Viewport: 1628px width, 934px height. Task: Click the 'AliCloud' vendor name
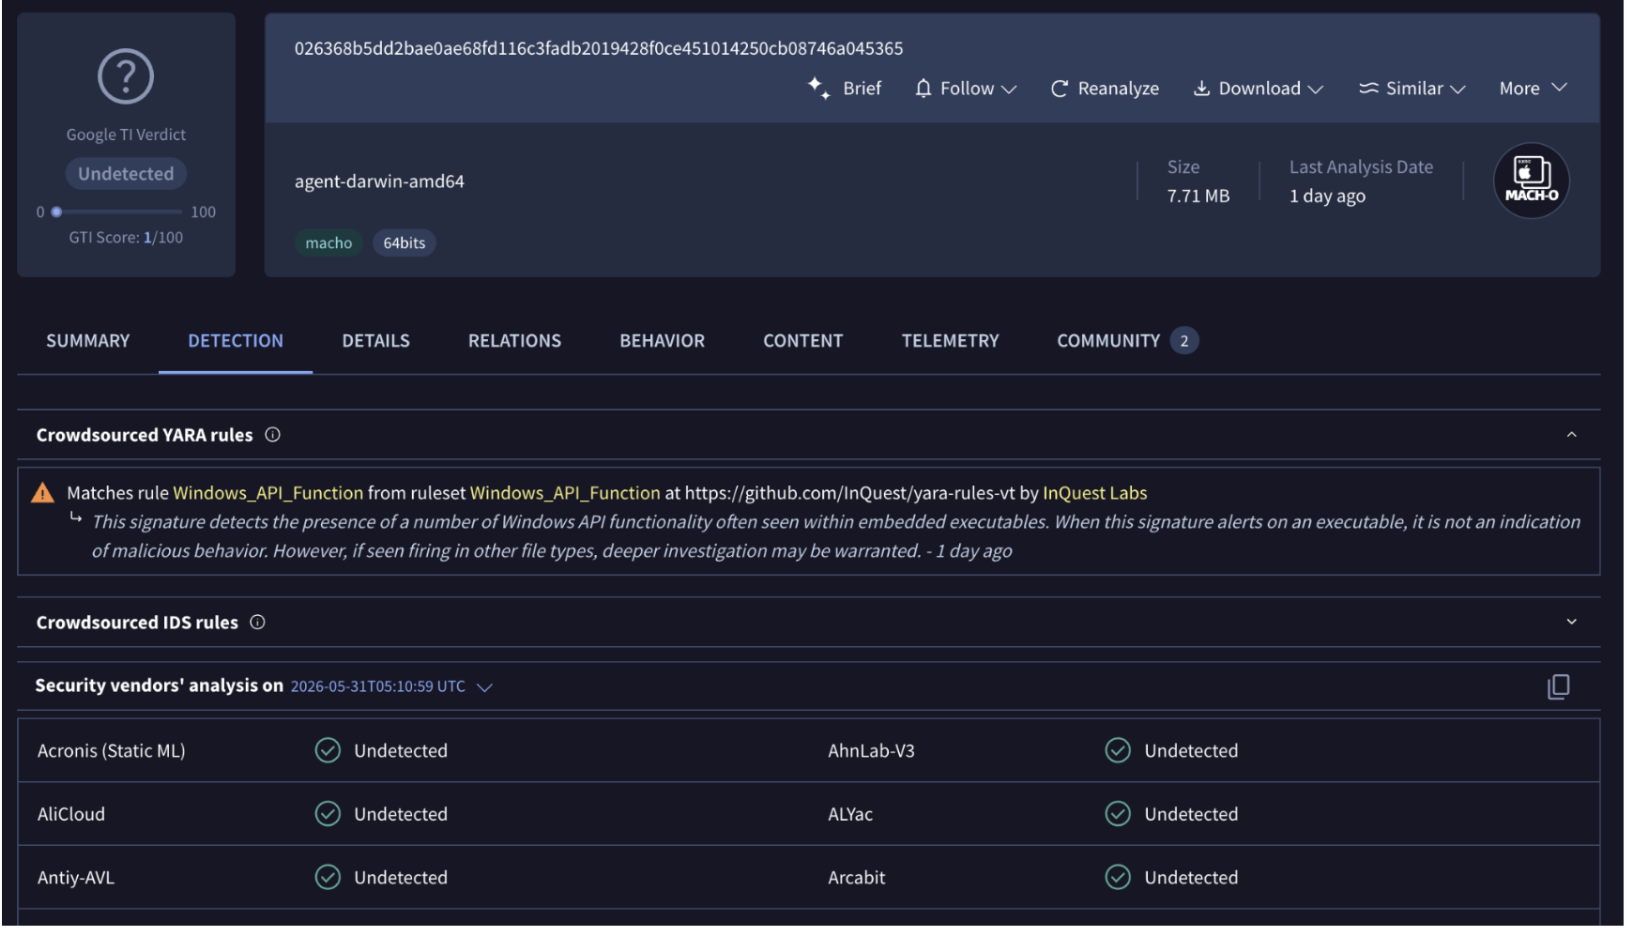pyautogui.click(x=71, y=814)
